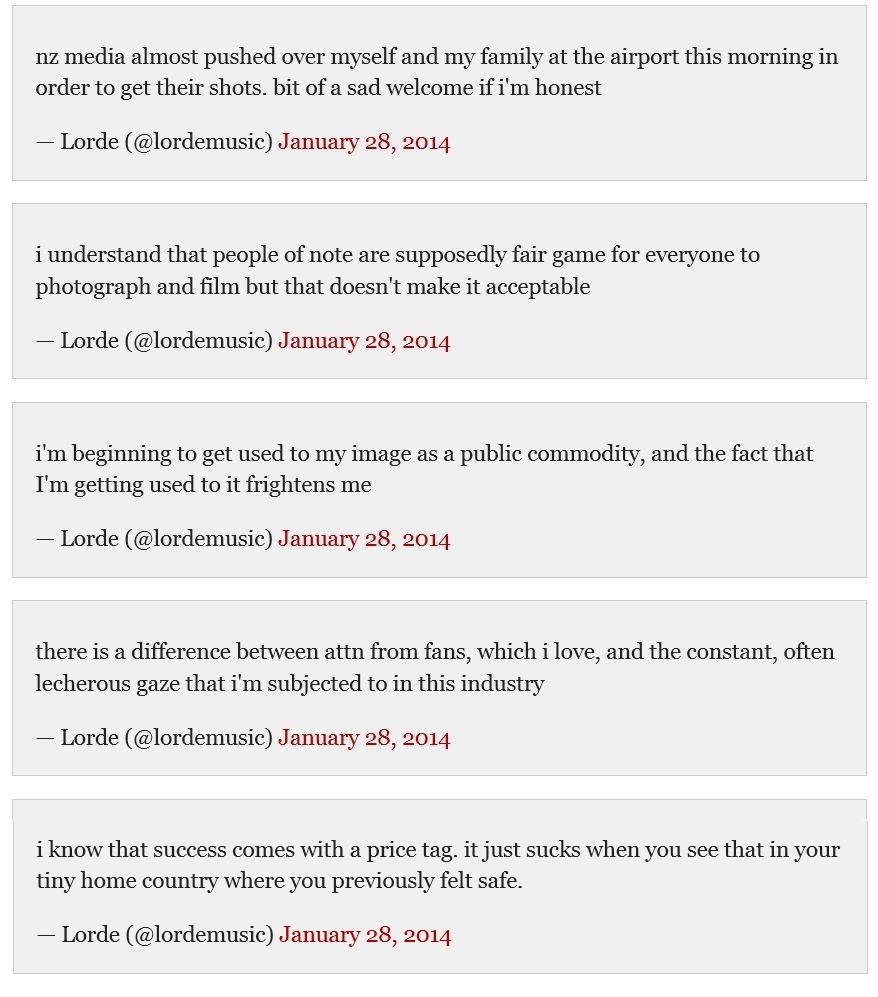This screenshot has height=997, width=878.
Task: Click the Lorde name under the nz media tweet
Action: pyautogui.click(x=89, y=142)
